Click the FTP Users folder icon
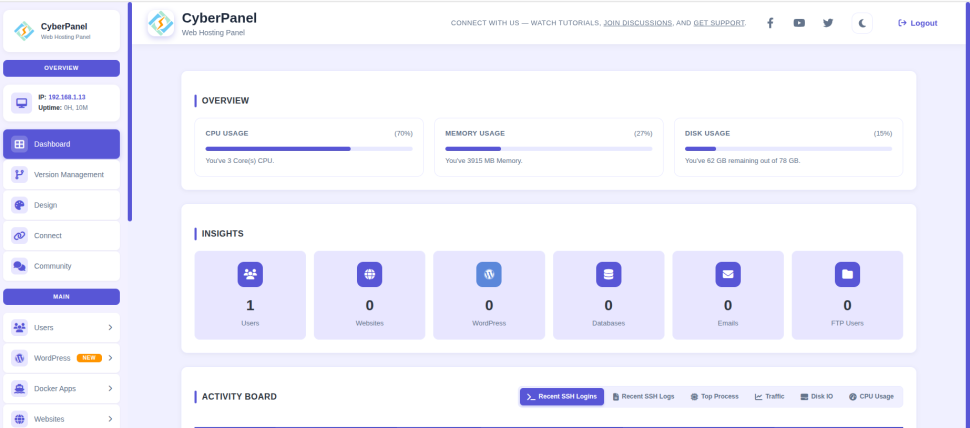 (847, 274)
